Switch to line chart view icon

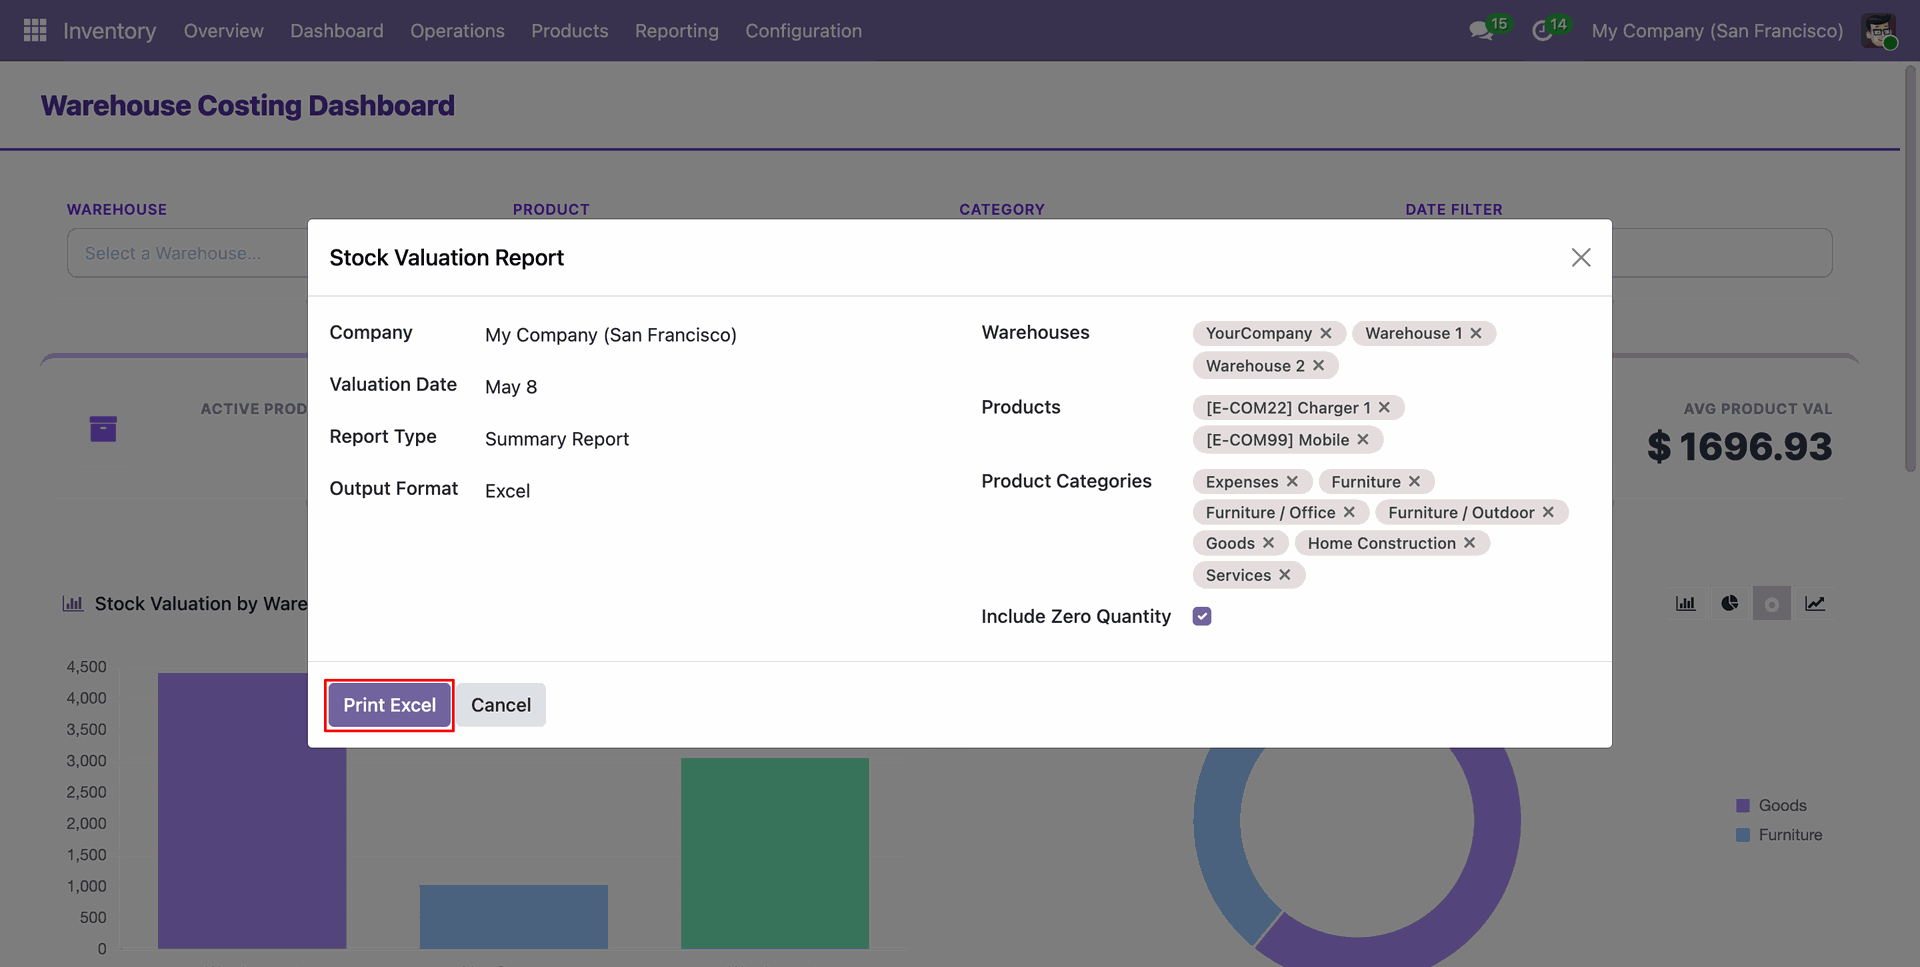point(1815,603)
